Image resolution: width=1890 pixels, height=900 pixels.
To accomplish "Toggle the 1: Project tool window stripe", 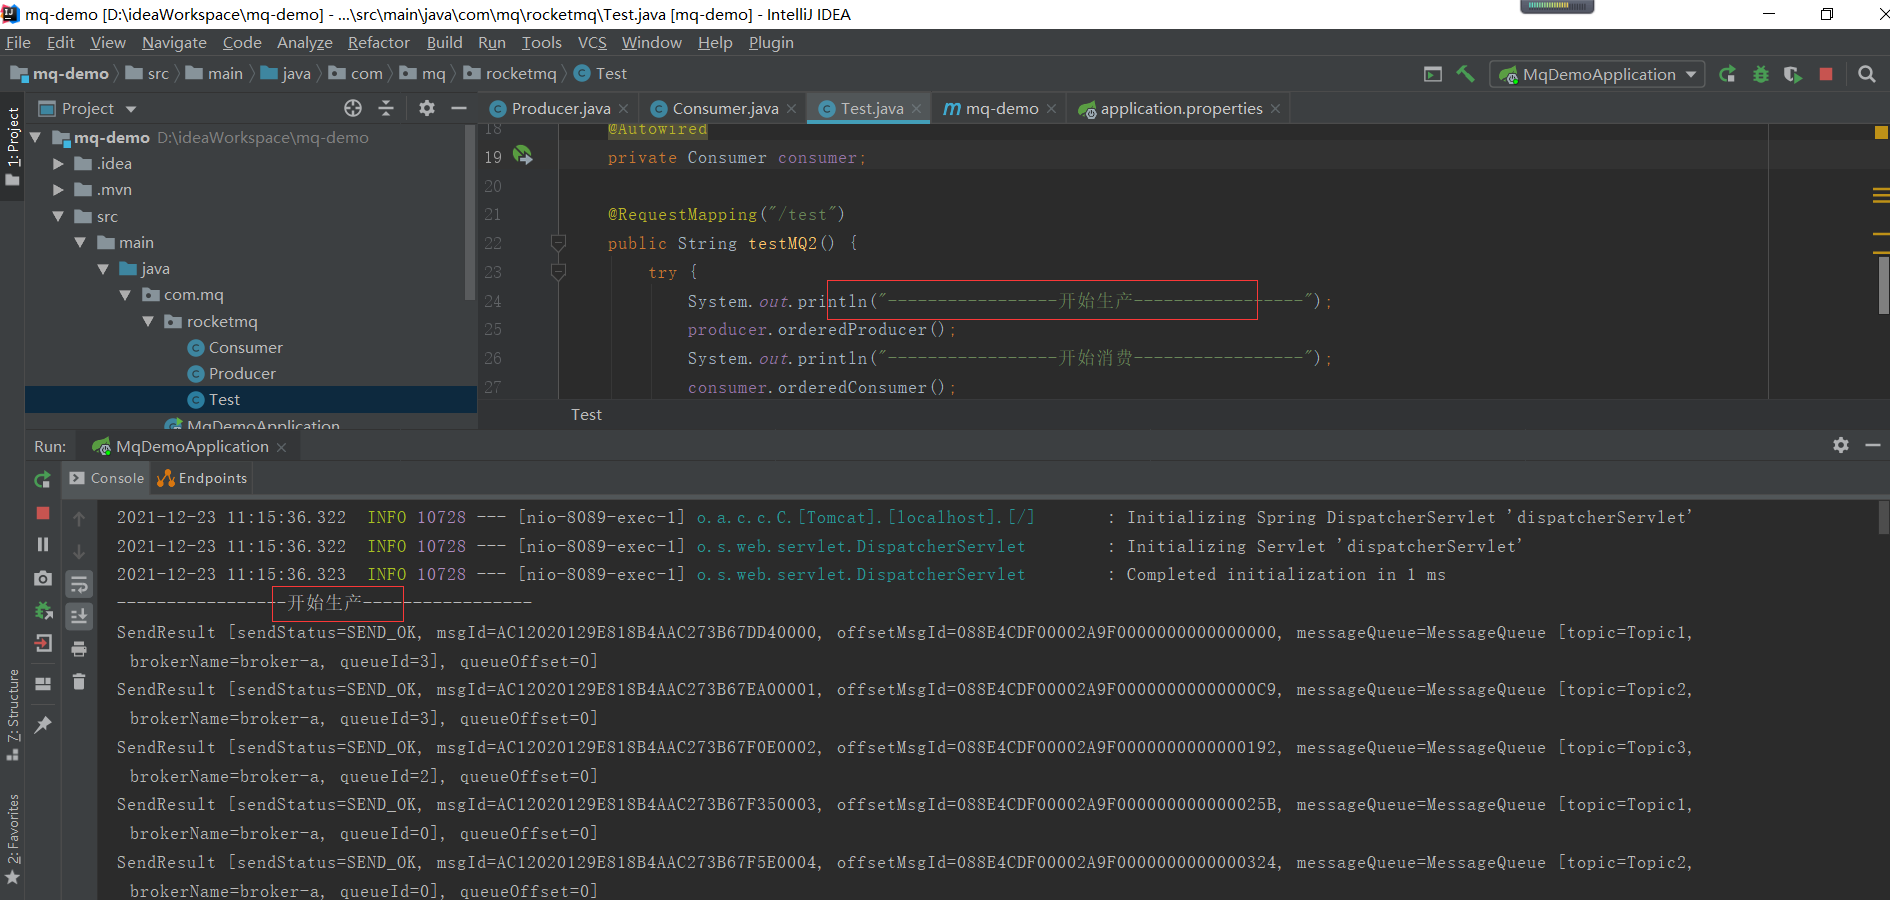I will (x=12, y=146).
